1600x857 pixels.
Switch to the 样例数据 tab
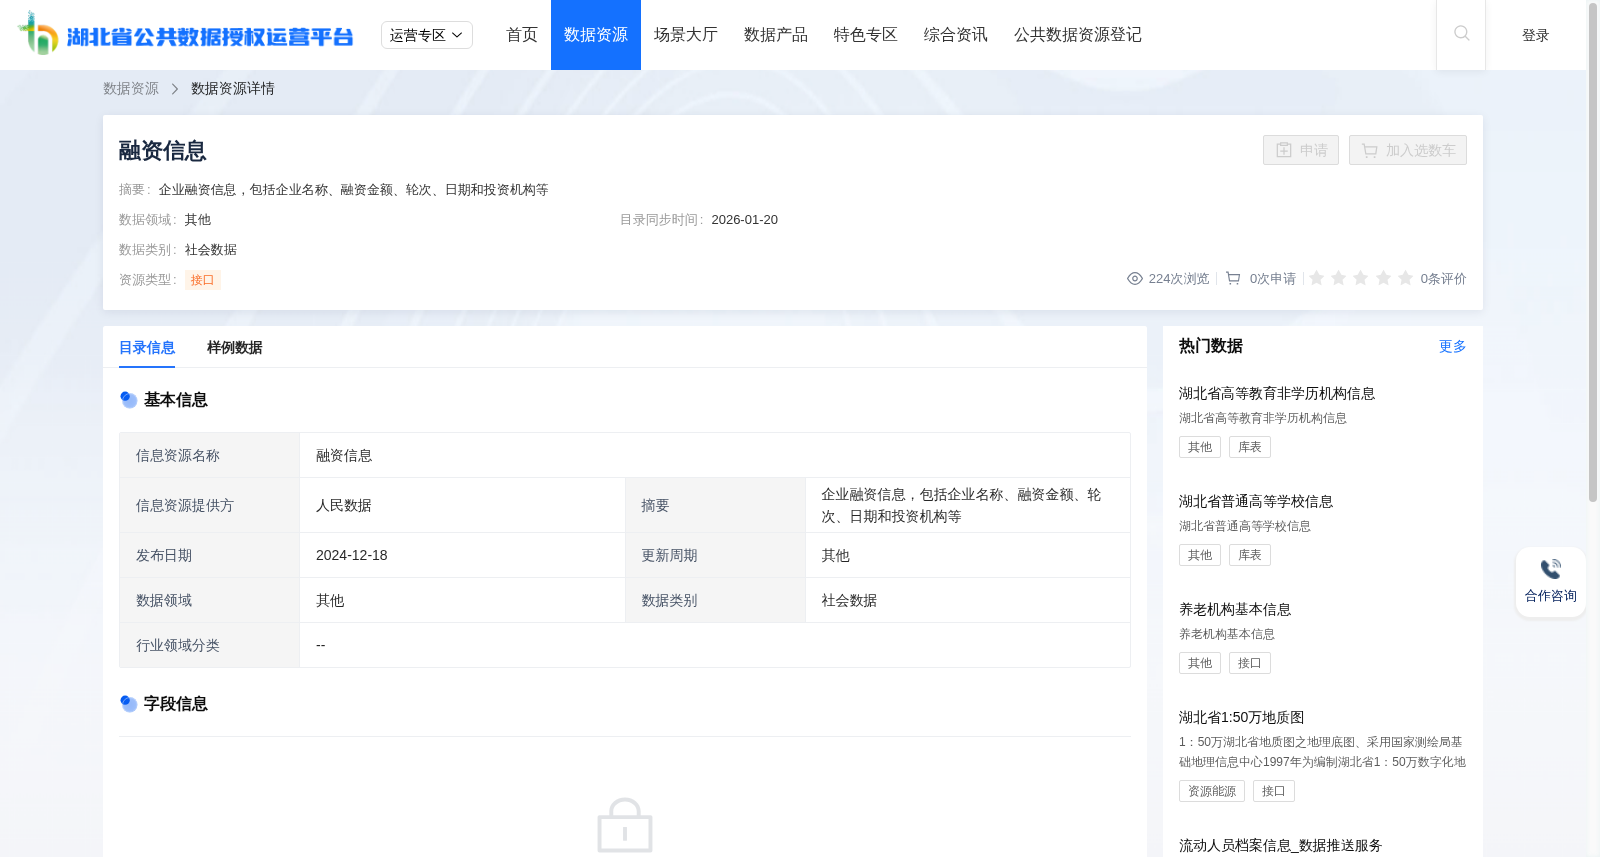pyautogui.click(x=235, y=348)
